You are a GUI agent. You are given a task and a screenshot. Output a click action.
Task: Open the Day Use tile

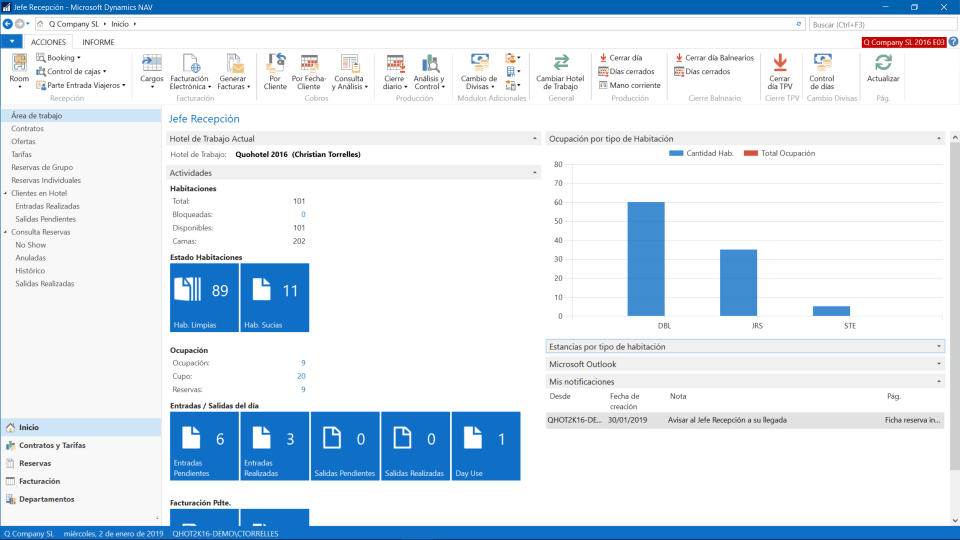pyautogui.click(x=486, y=446)
